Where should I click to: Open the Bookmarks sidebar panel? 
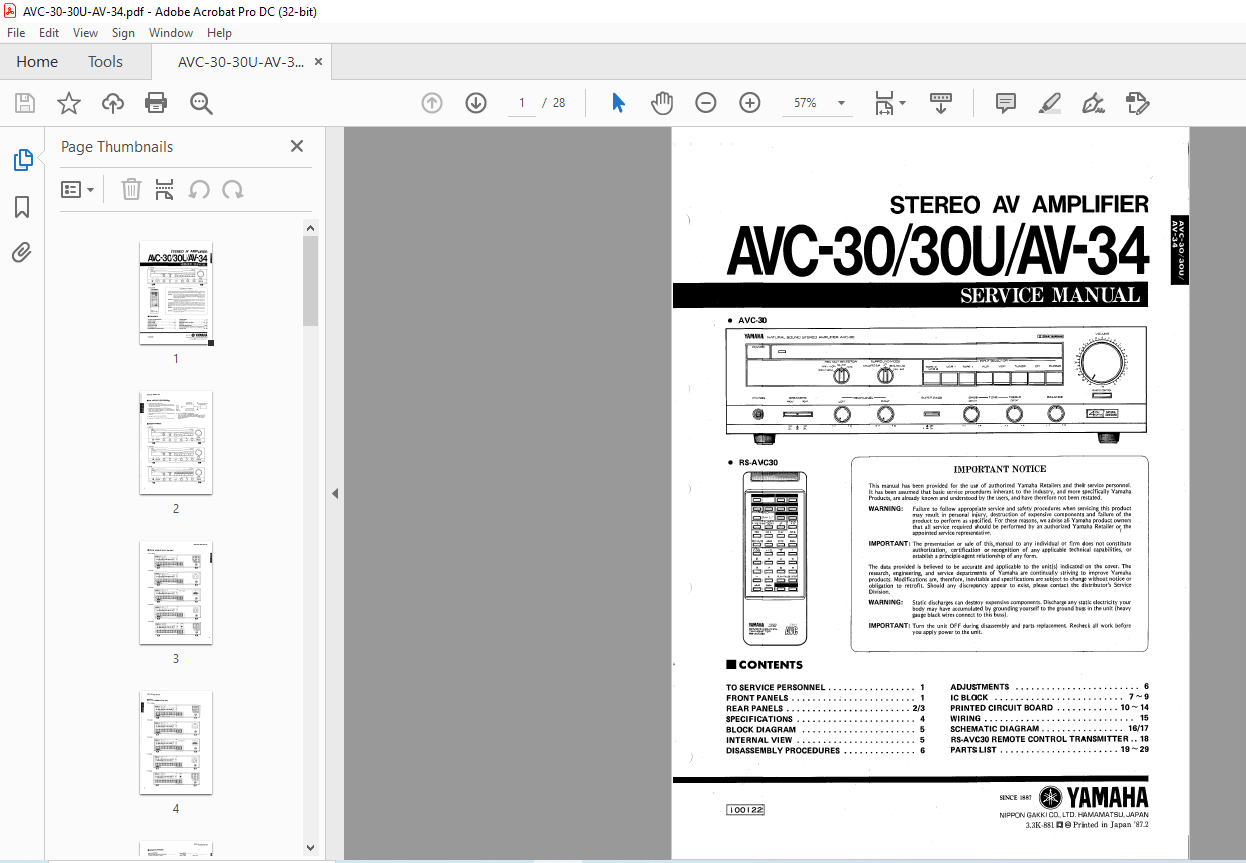pyautogui.click(x=22, y=207)
